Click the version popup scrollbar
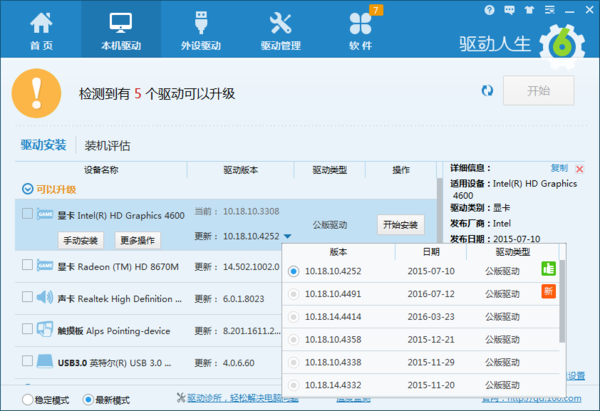Image resolution: width=600 pixels, height=411 pixels. click(562, 301)
